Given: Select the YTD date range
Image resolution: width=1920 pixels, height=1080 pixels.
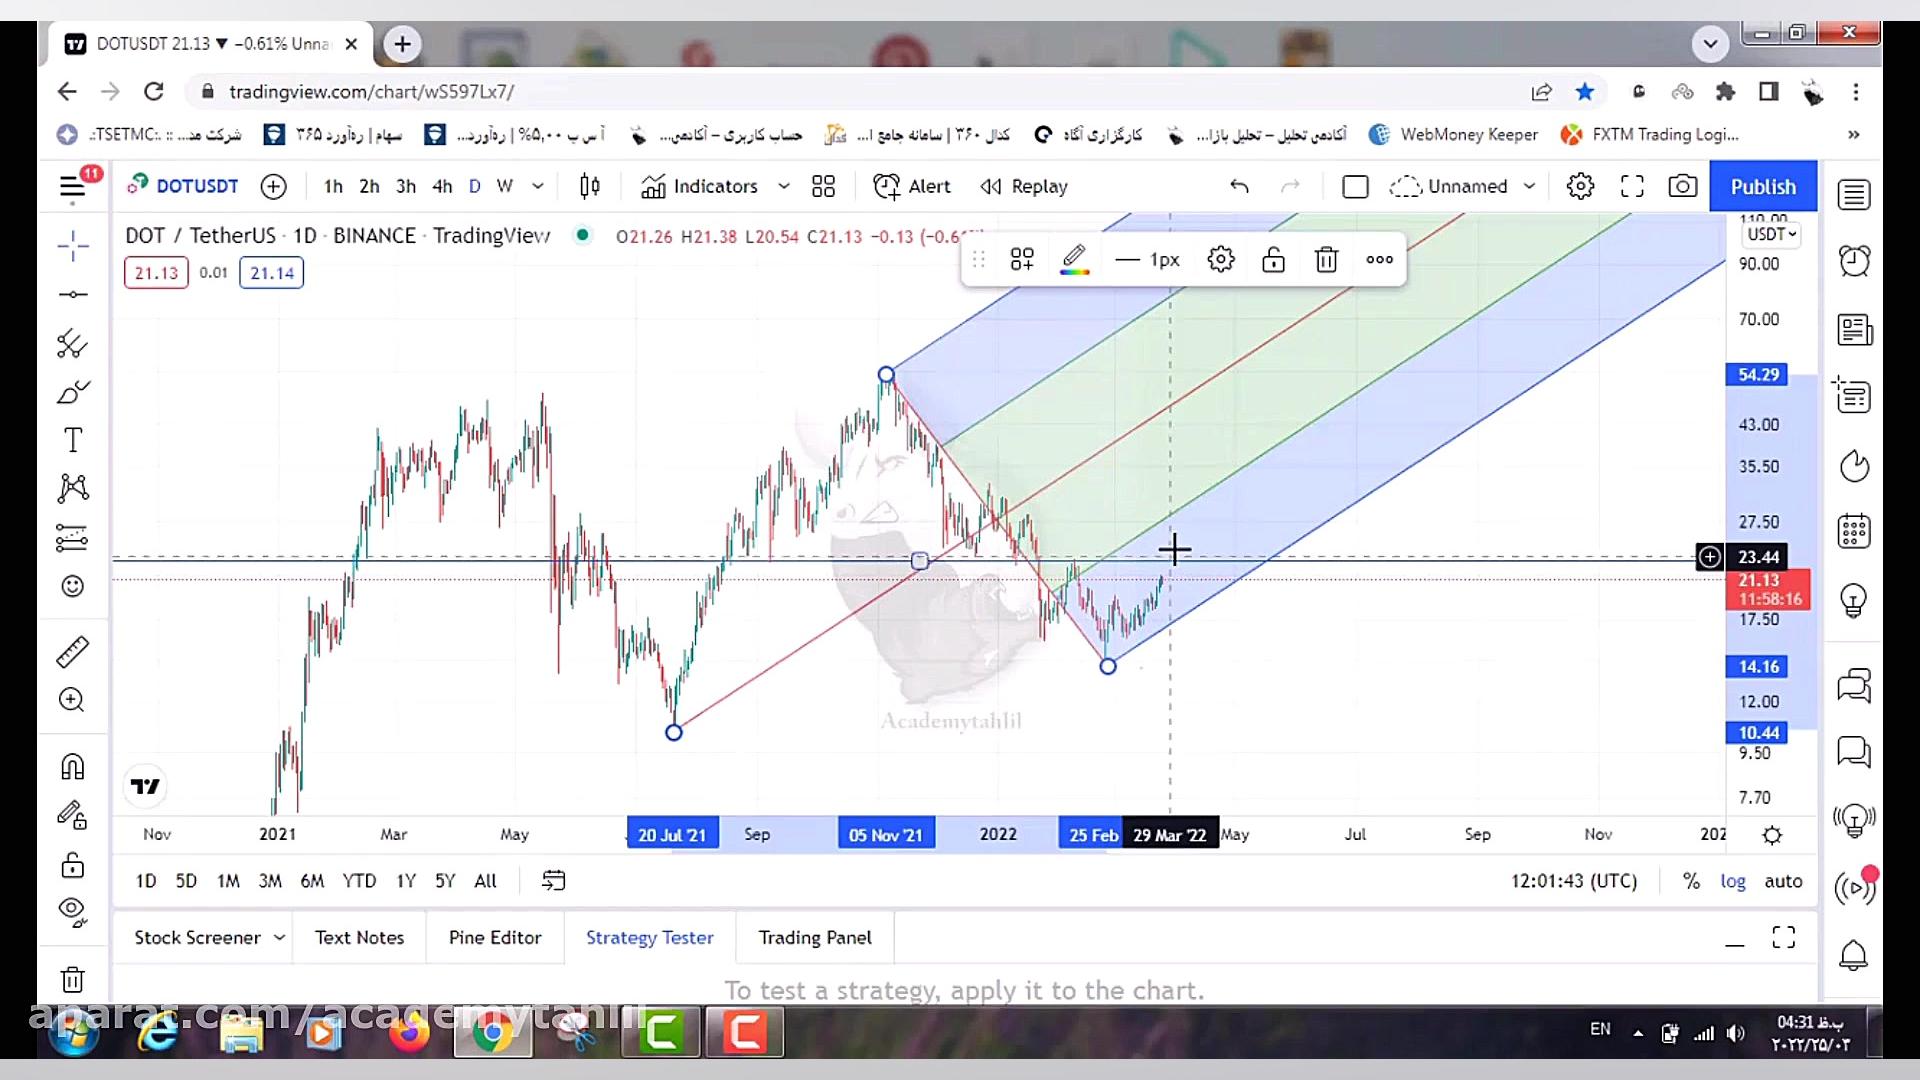Looking at the screenshot, I should (359, 881).
